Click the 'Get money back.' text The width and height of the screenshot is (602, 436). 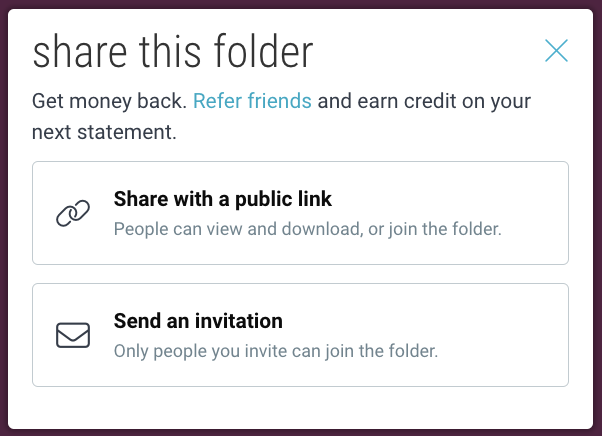click(109, 101)
